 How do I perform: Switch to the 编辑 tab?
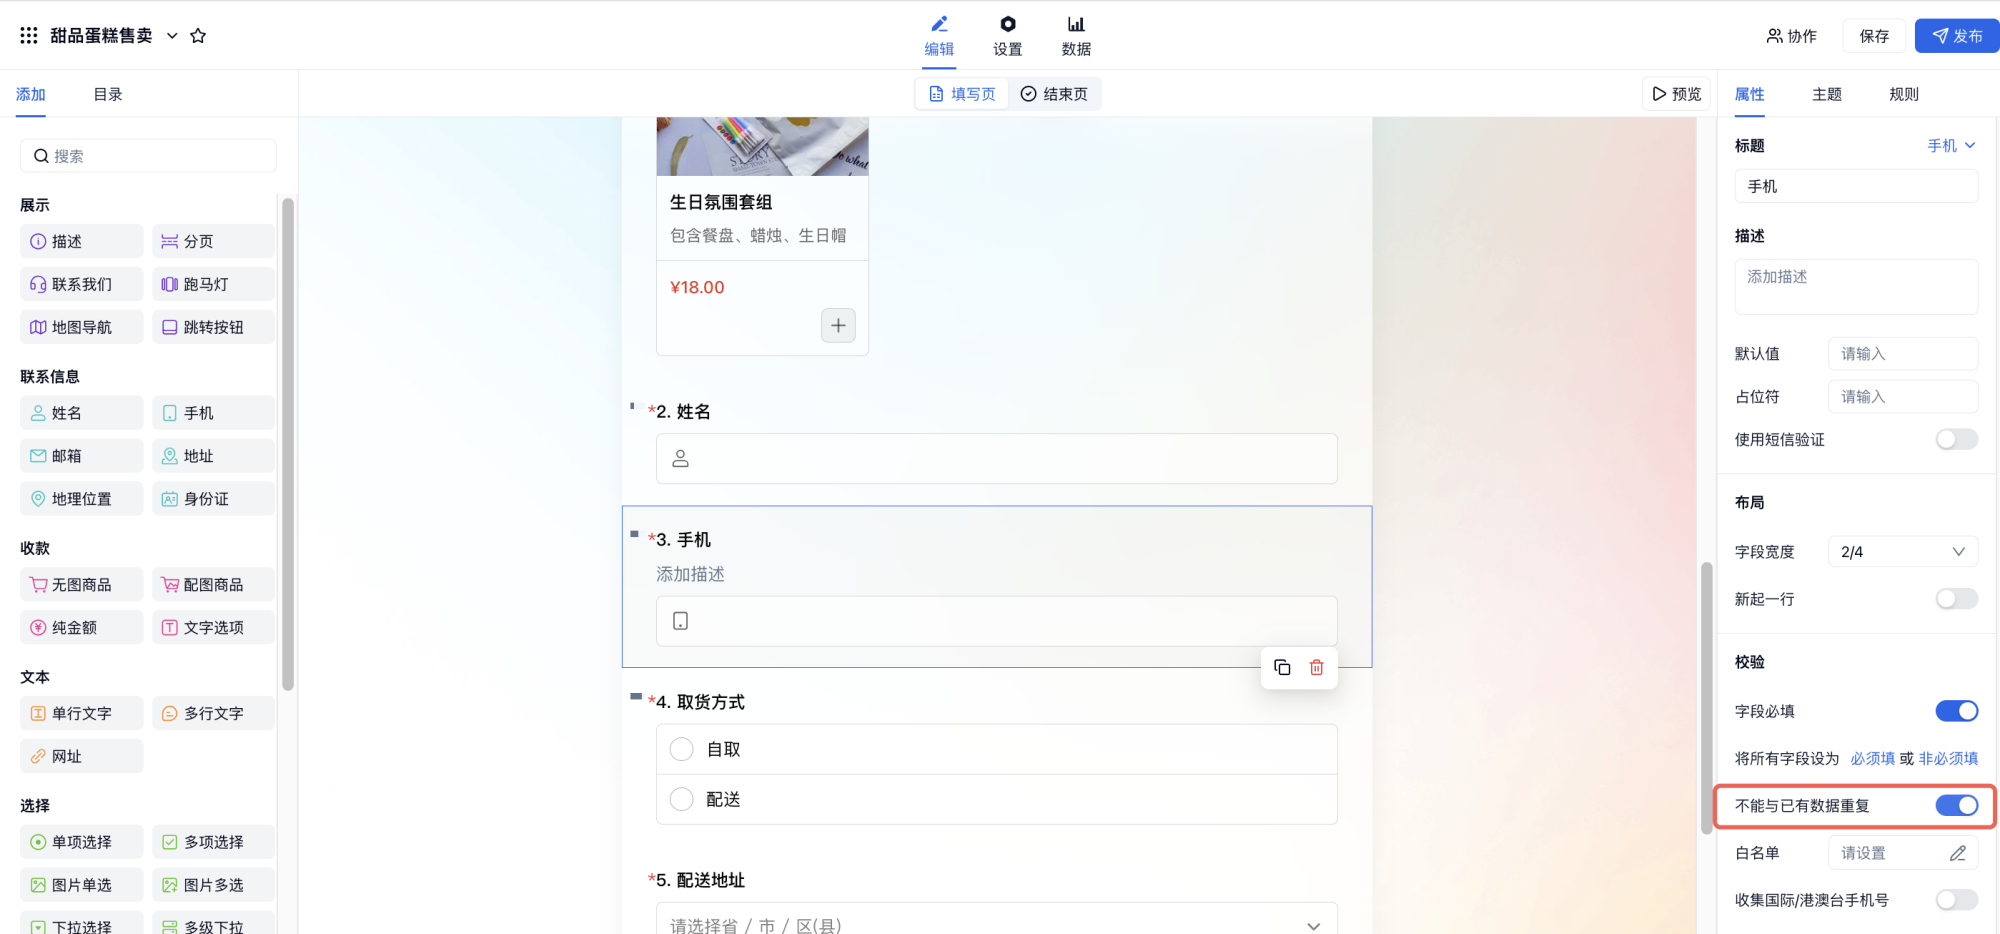[x=939, y=36]
